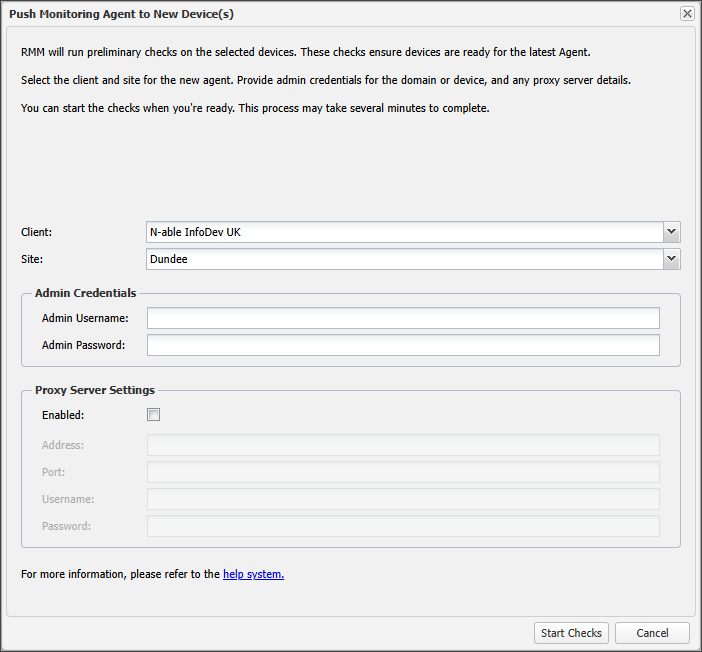This screenshot has height=652, width=702.
Task: Click the "Enabled:" proxy label
Action: click(x=63, y=414)
